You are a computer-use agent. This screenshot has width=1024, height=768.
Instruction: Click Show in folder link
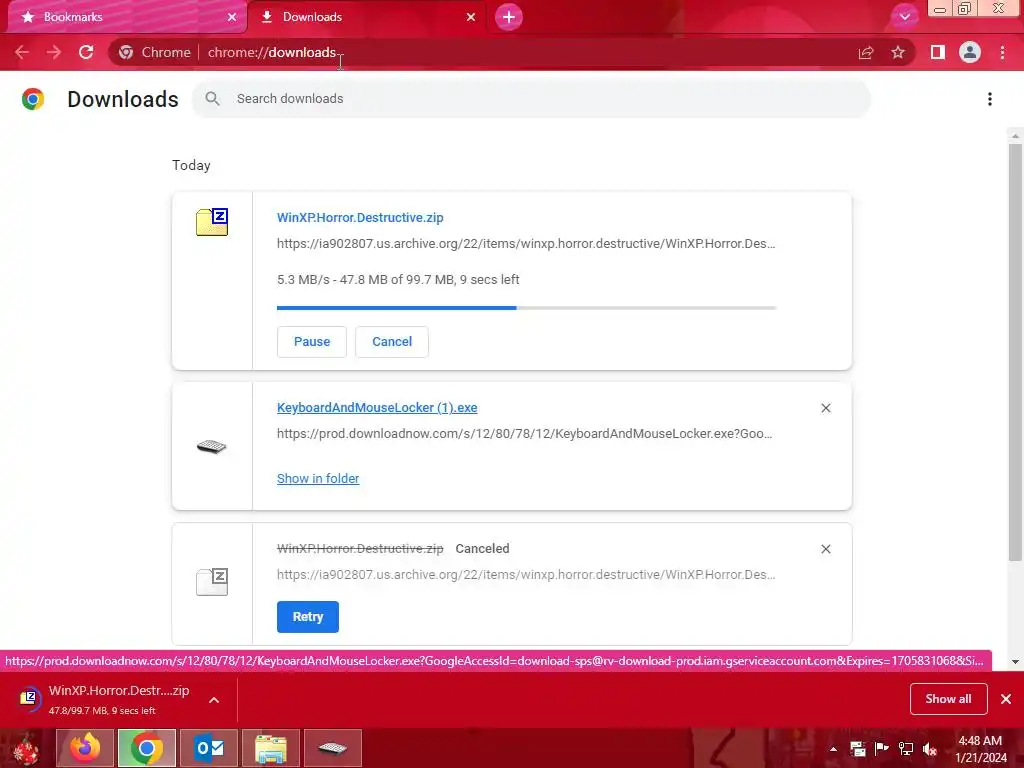tap(318, 479)
